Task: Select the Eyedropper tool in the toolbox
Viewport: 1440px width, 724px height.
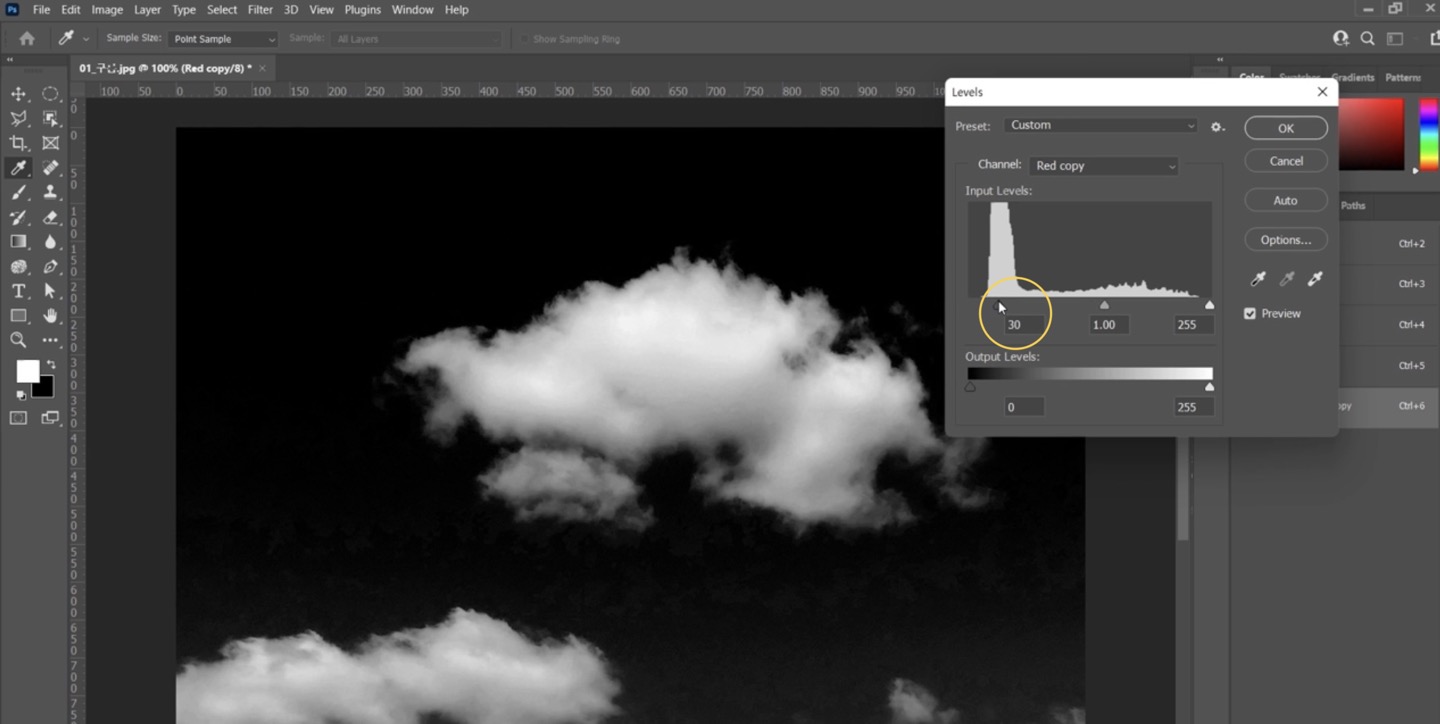Action: (18, 168)
